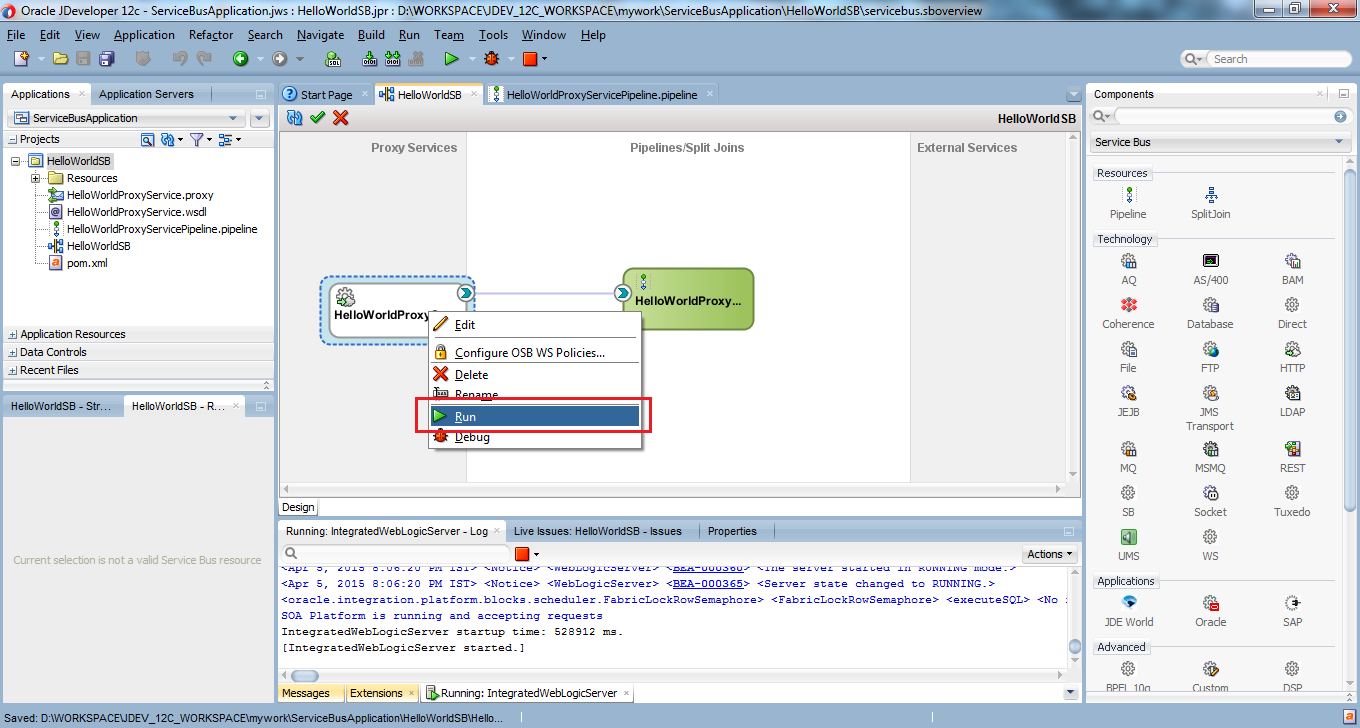The image size is (1360, 728).
Task: Select the SplitJoin component
Action: pyautogui.click(x=1210, y=203)
